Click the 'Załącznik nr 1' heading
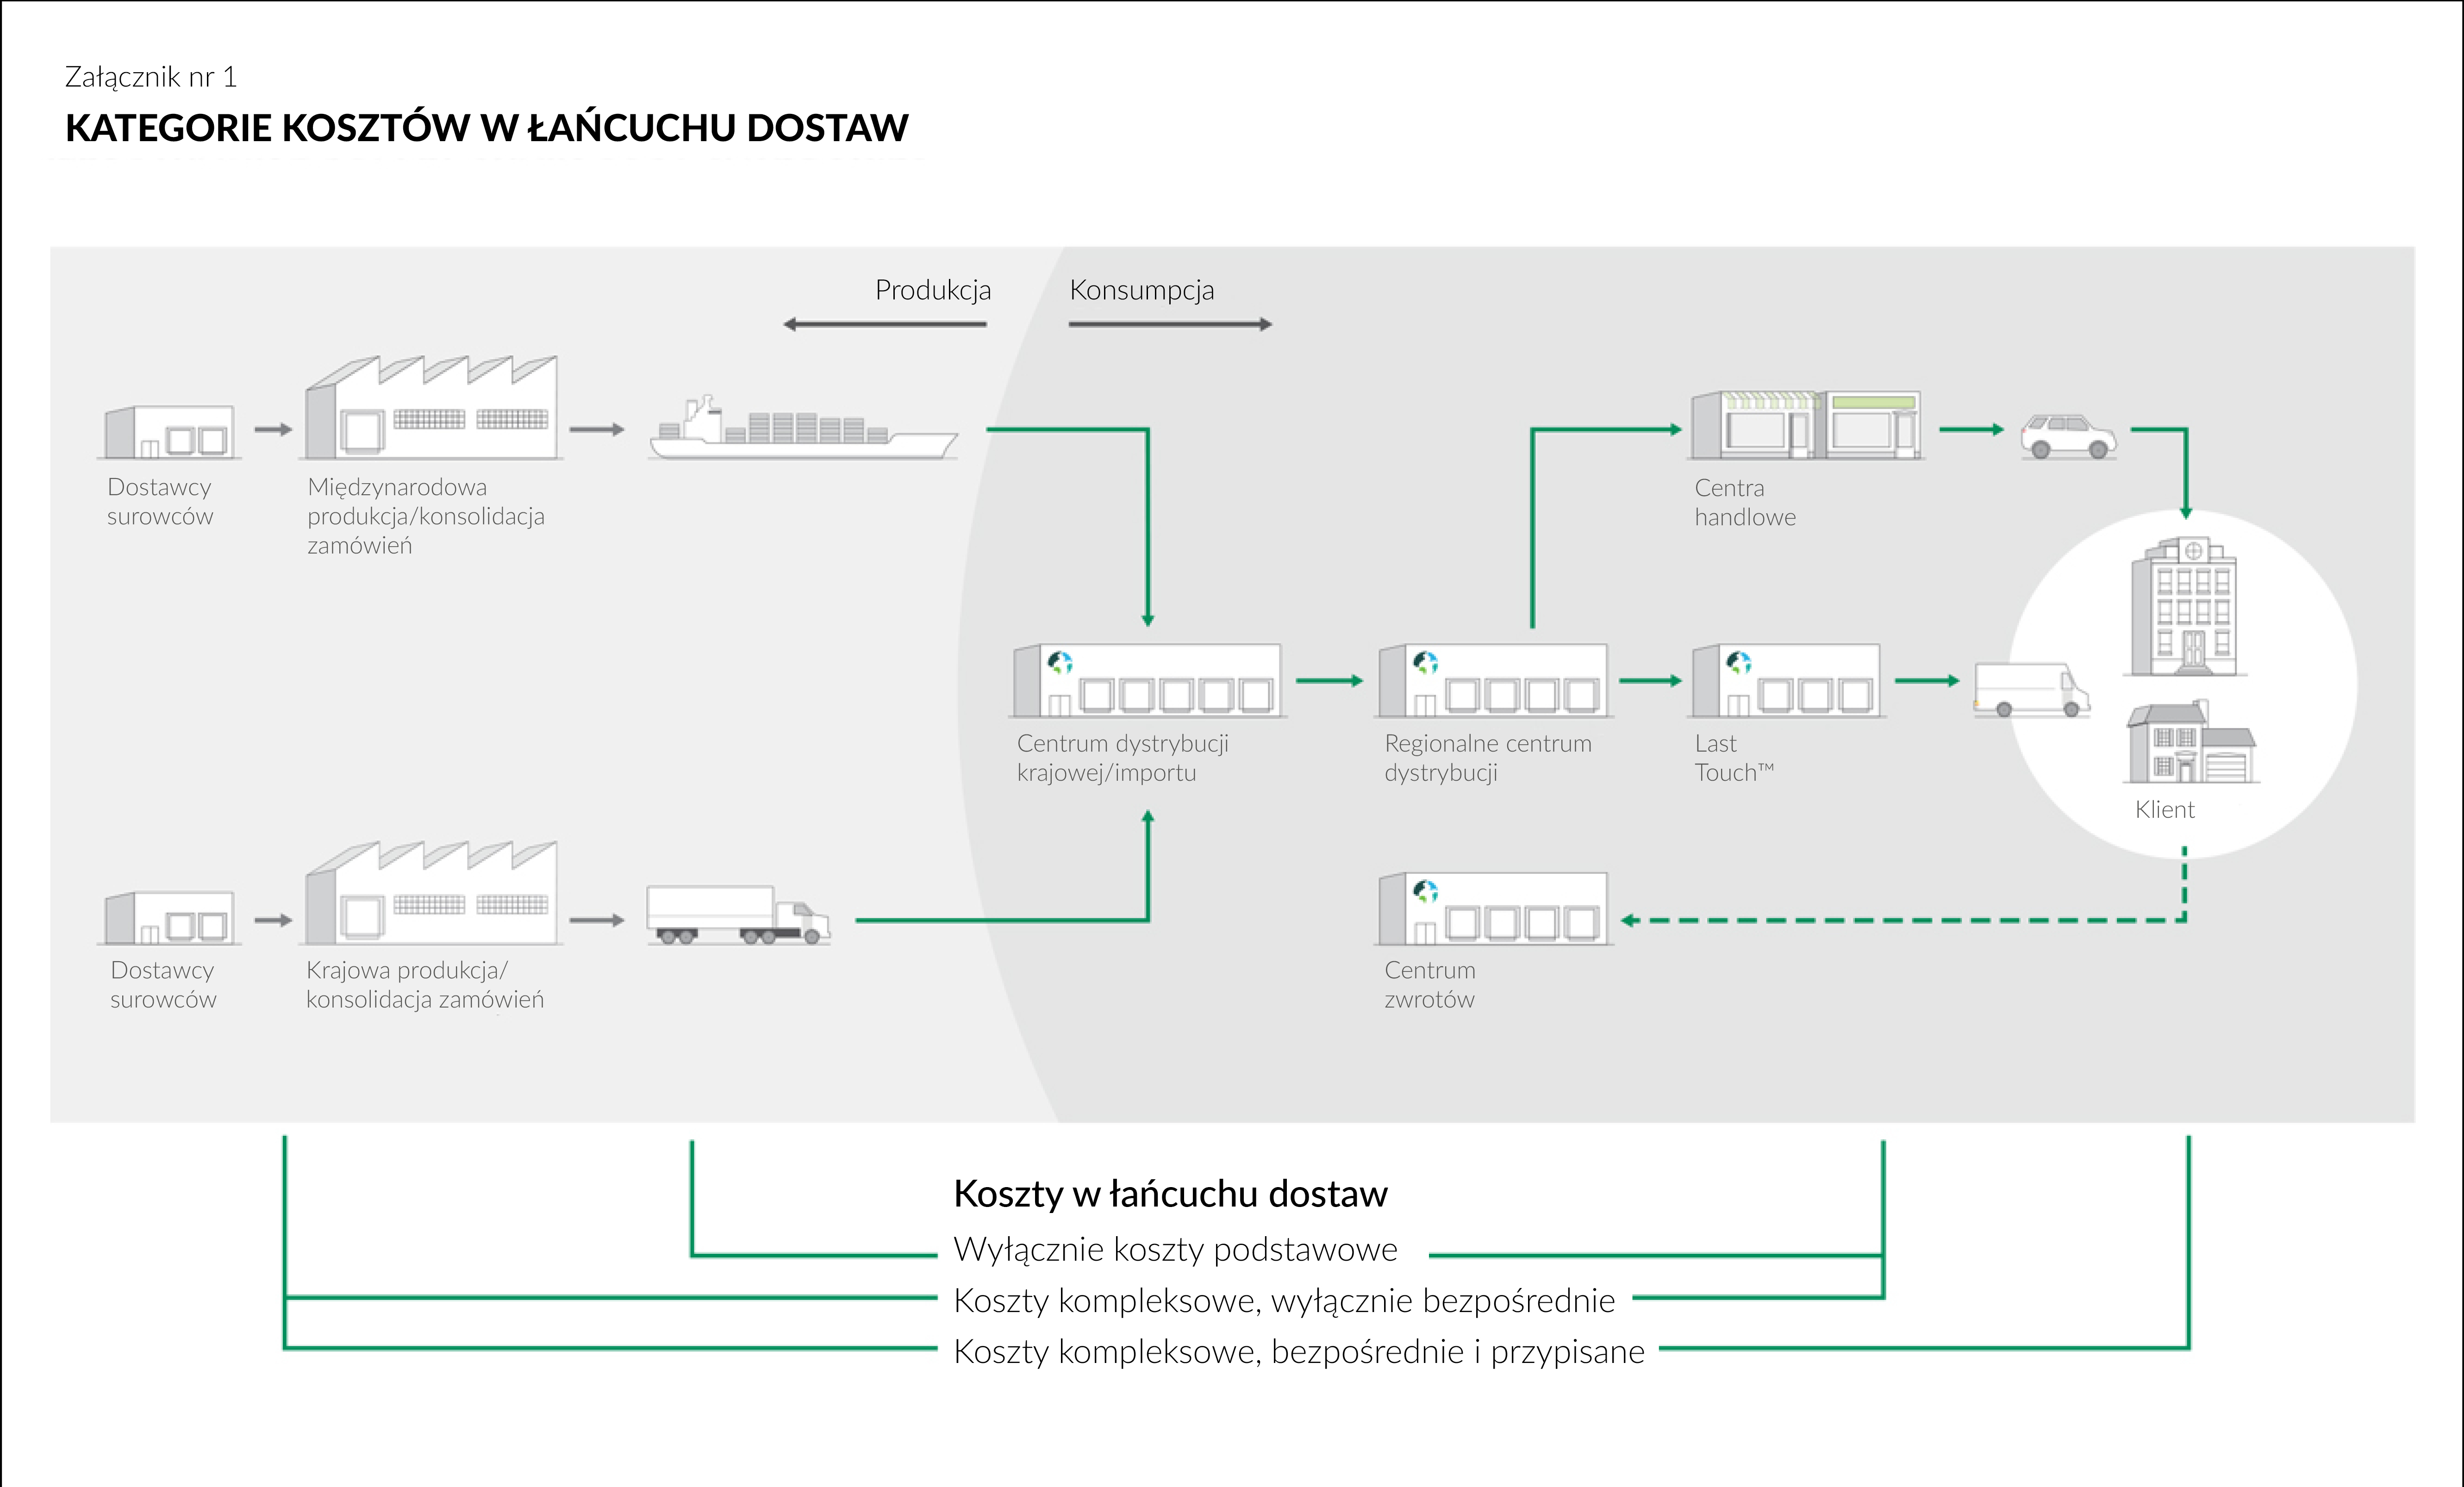The width and height of the screenshot is (2464, 1487). pos(151,77)
